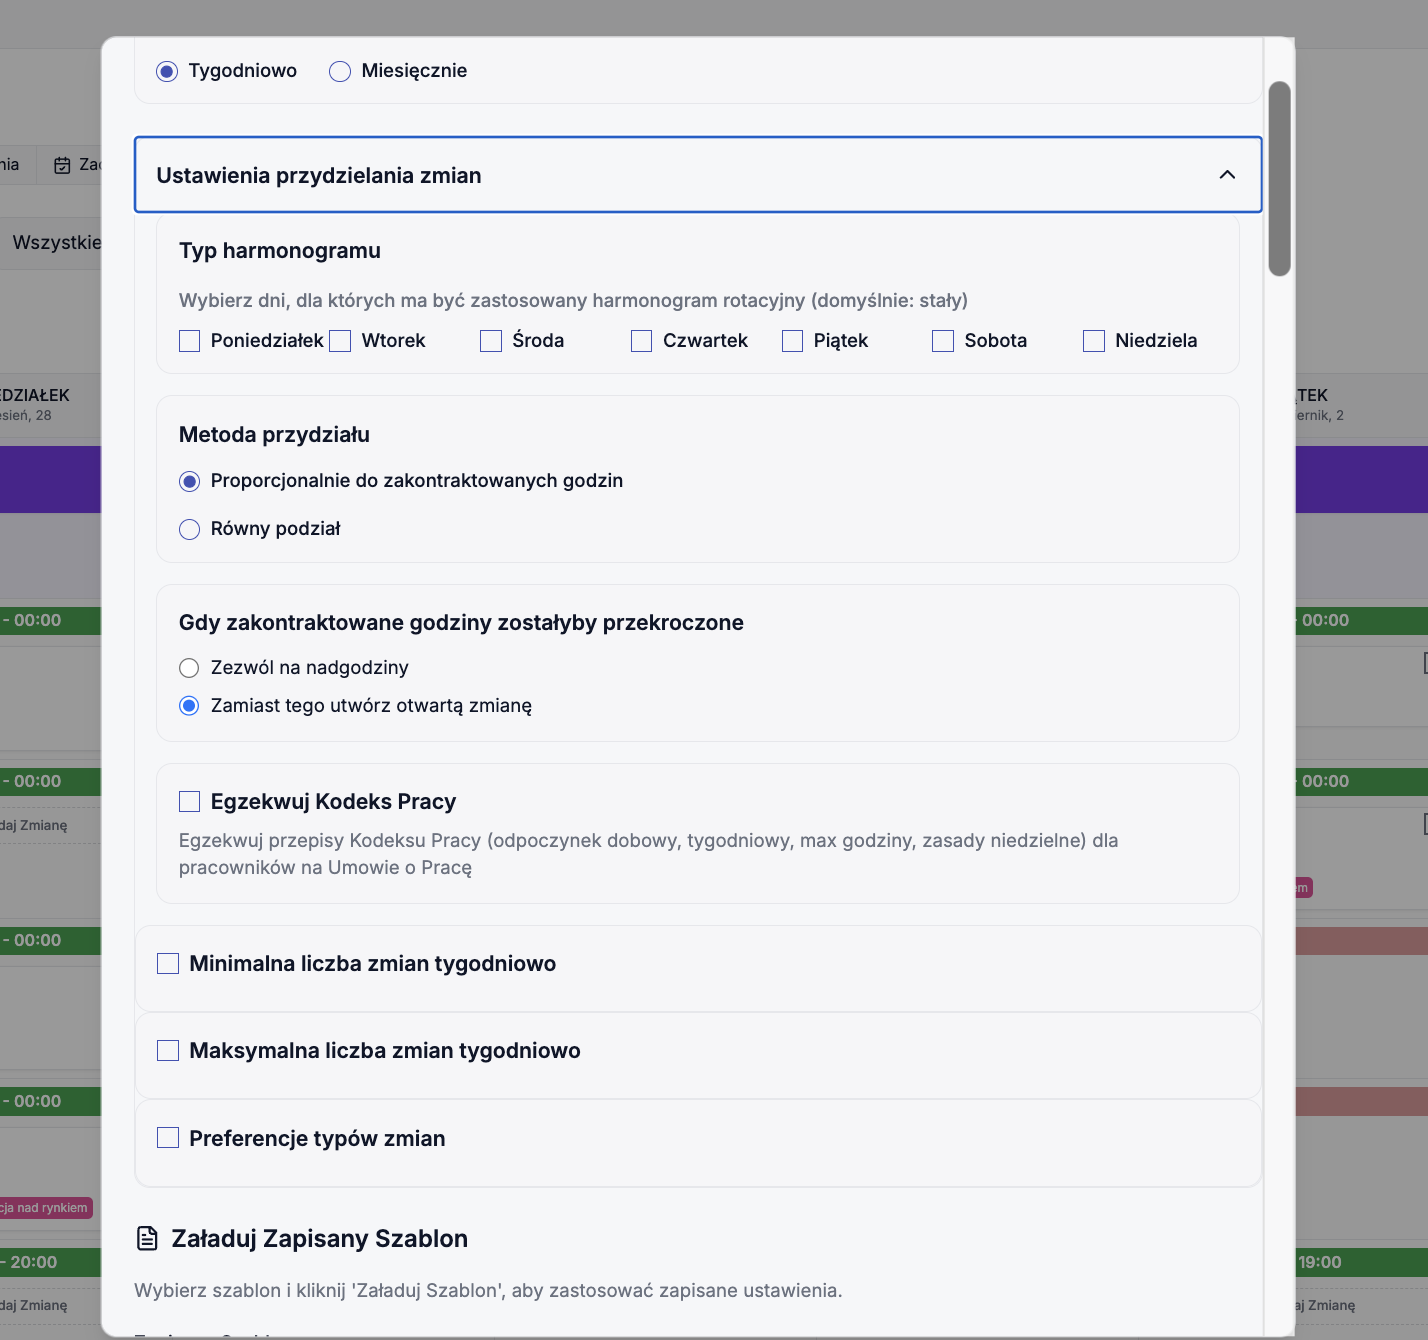The height and width of the screenshot is (1340, 1428).
Task: Click the document icon beside Załaduj Zapisany Szablon
Action: tap(147, 1239)
